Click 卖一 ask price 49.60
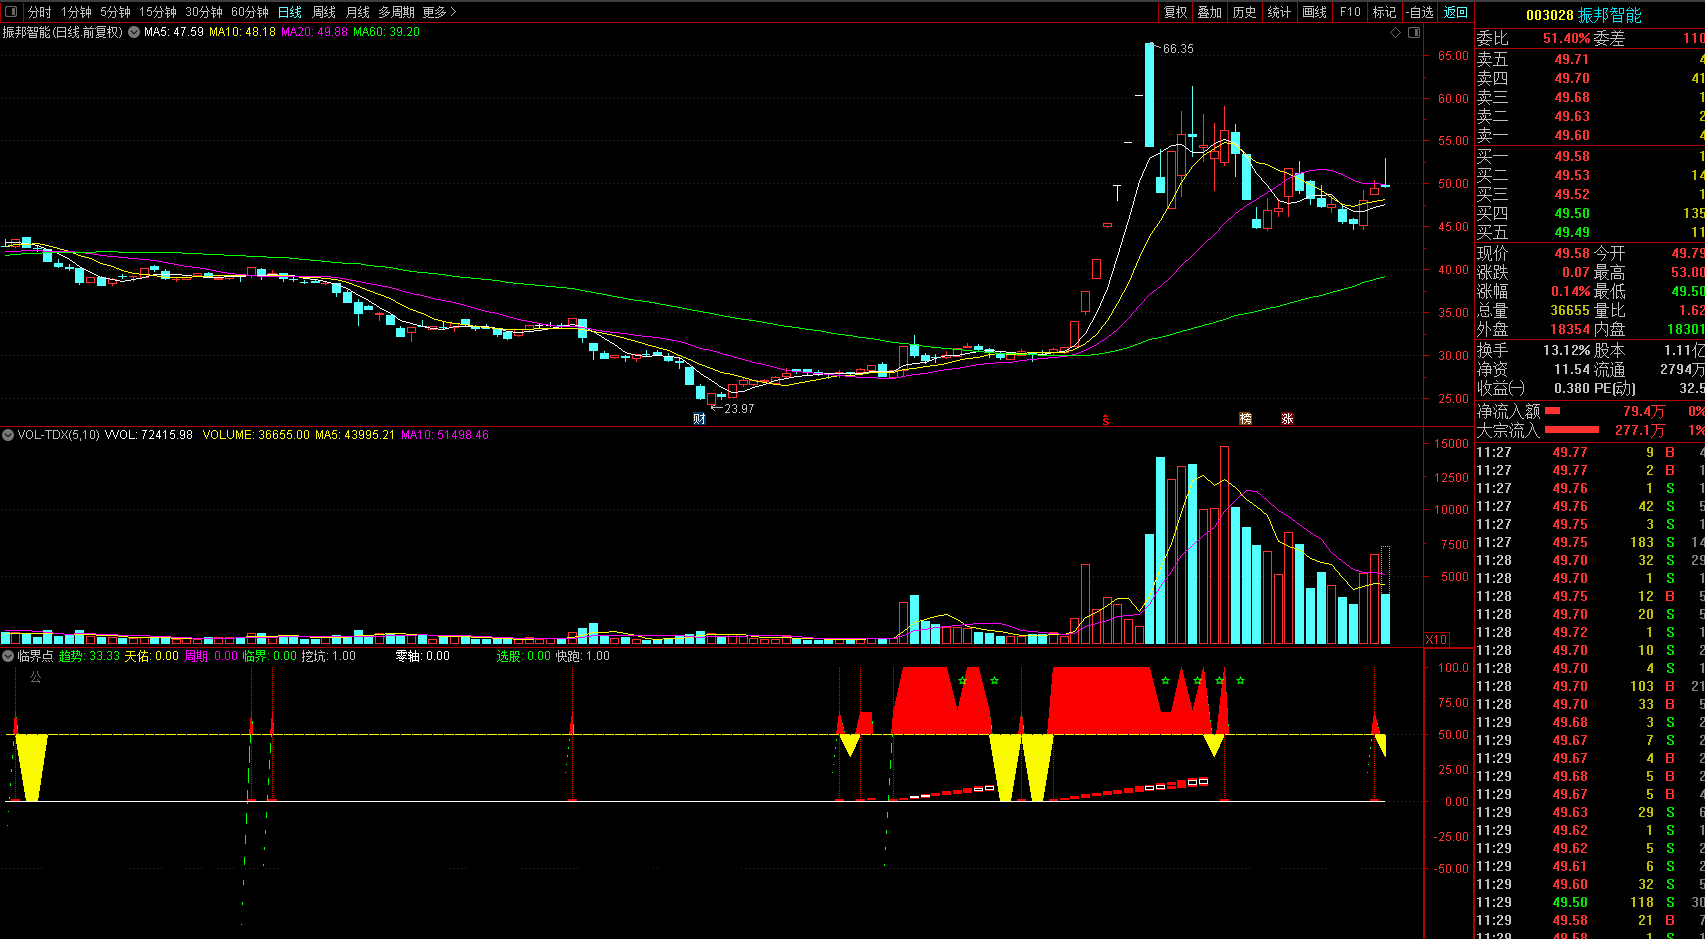The height and width of the screenshot is (939, 1705). [x=1571, y=135]
